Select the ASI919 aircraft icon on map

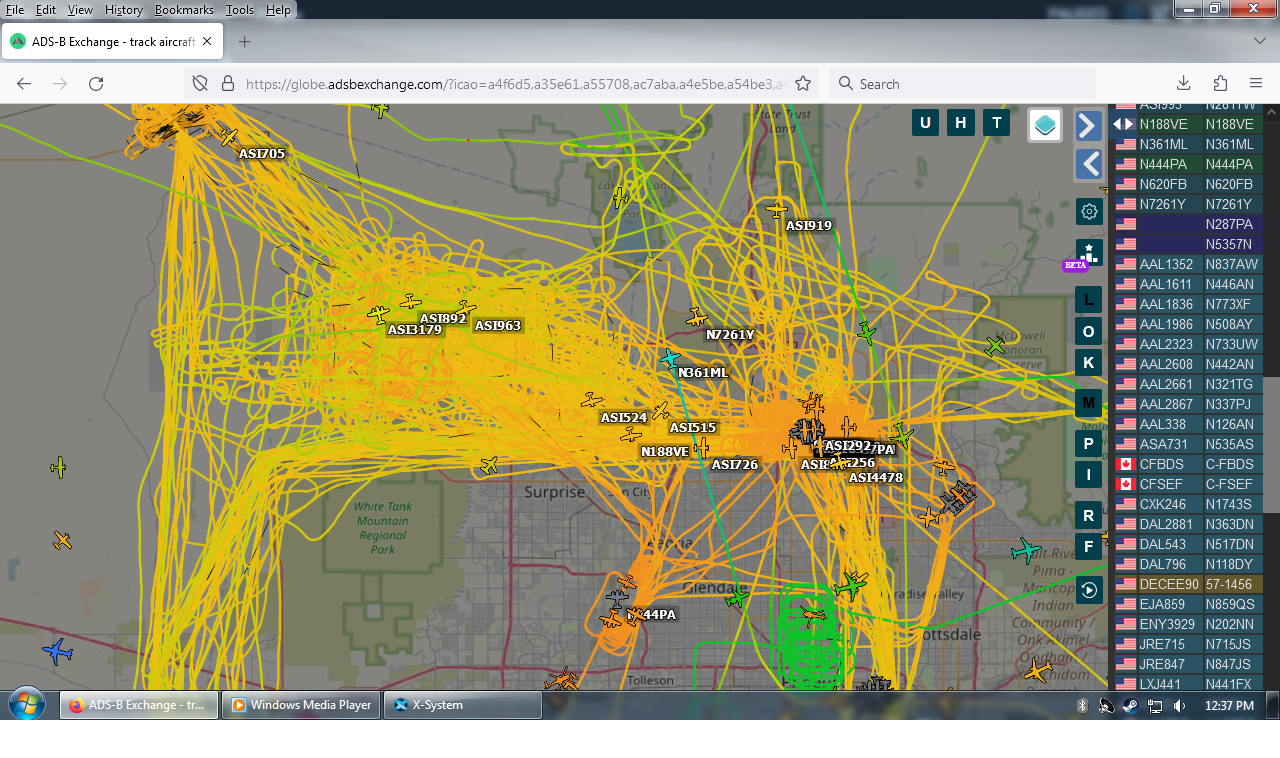(777, 210)
